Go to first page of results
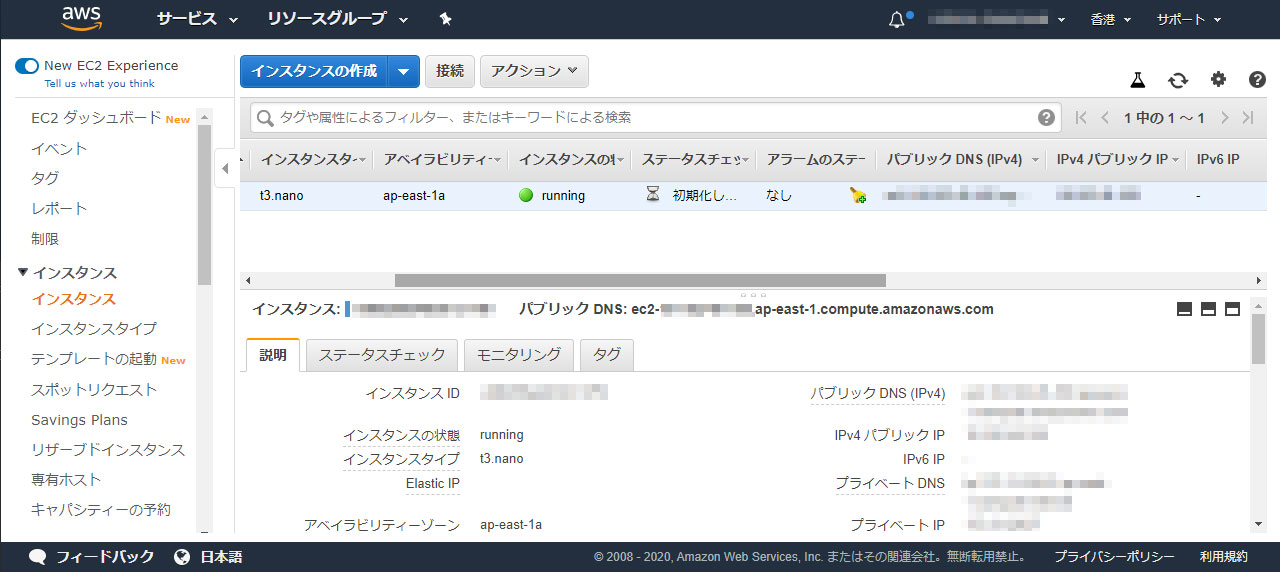This screenshot has width=1280, height=572. [x=1081, y=118]
